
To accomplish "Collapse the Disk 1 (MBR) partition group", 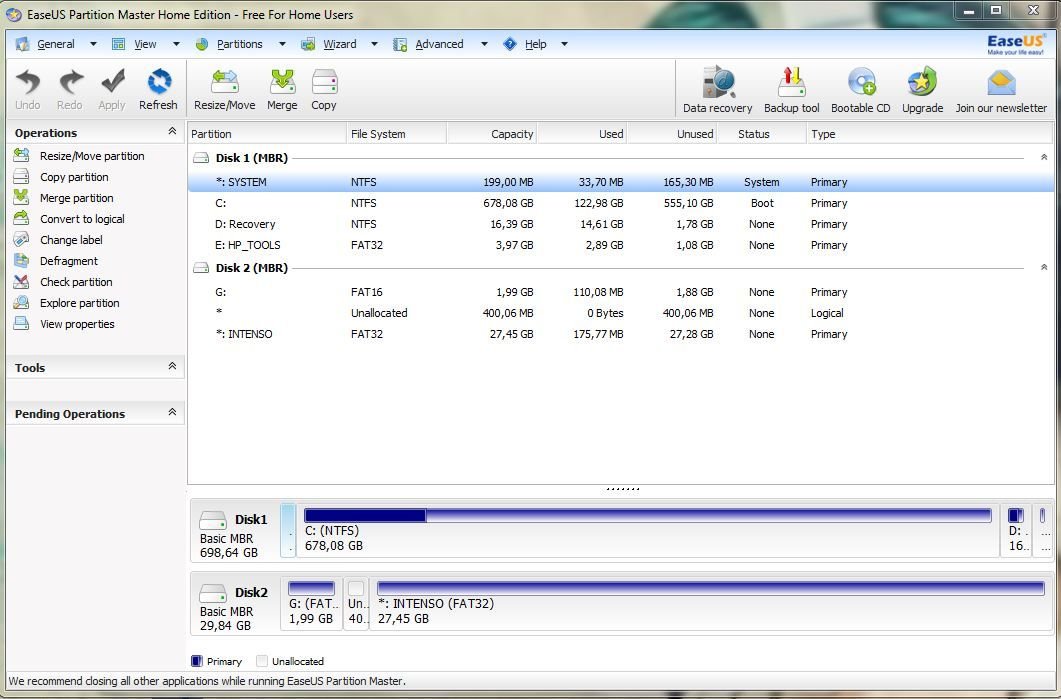I will 1044,157.
